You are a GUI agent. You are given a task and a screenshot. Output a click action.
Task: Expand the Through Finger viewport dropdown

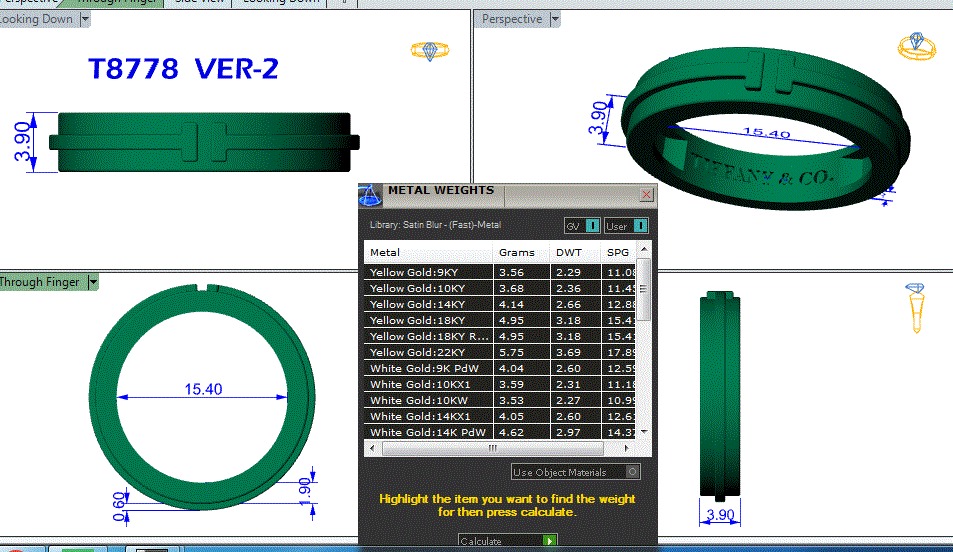point(94,283)
